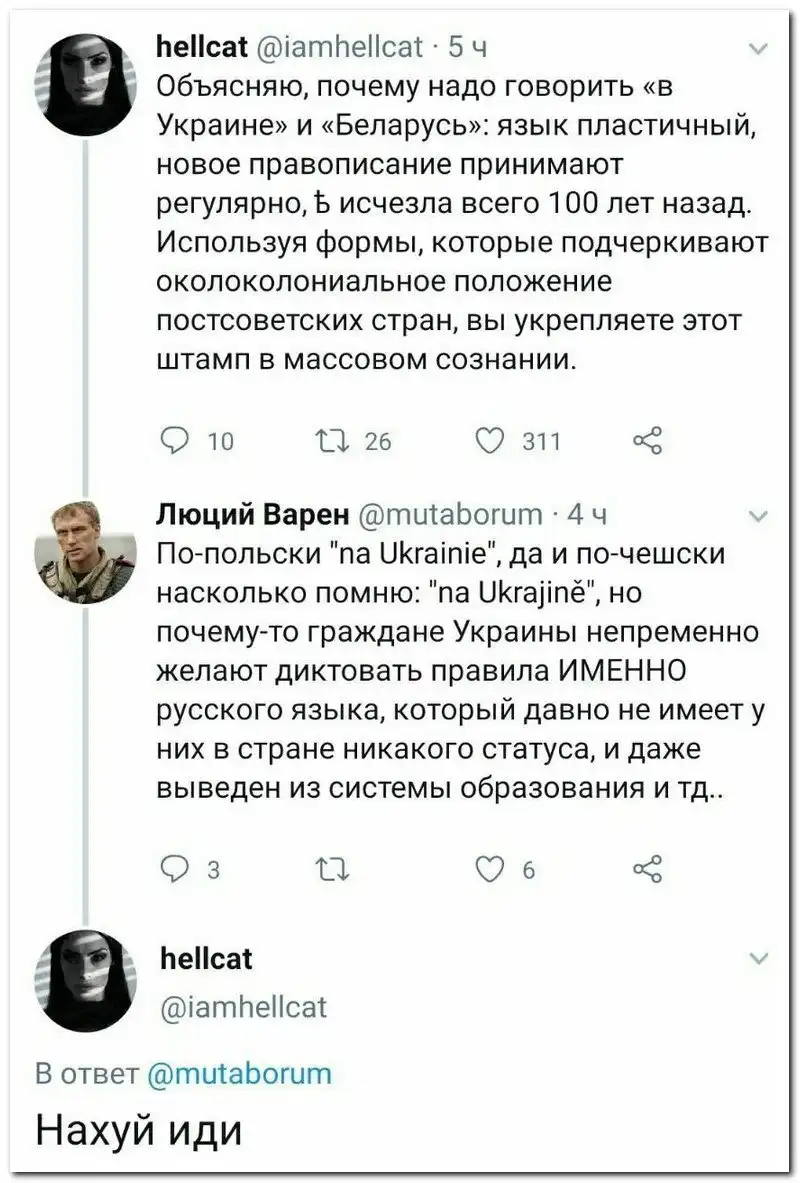This screenshot has height=1183, width=800.
Task: Open the @mutaborum mention link in reply
Action: tap(238, 1073)
